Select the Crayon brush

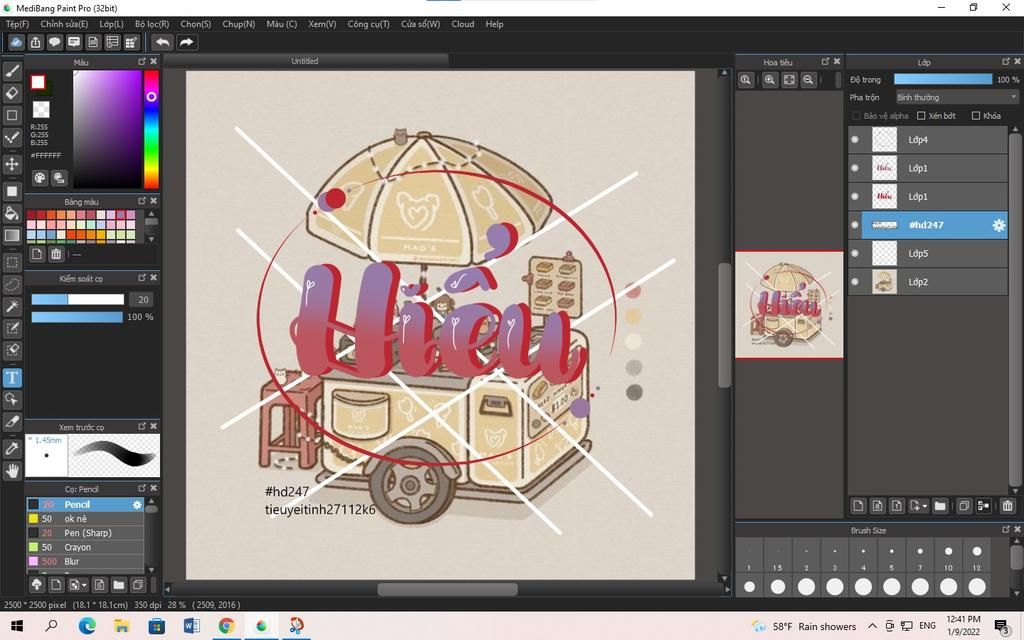coord(85,547)
